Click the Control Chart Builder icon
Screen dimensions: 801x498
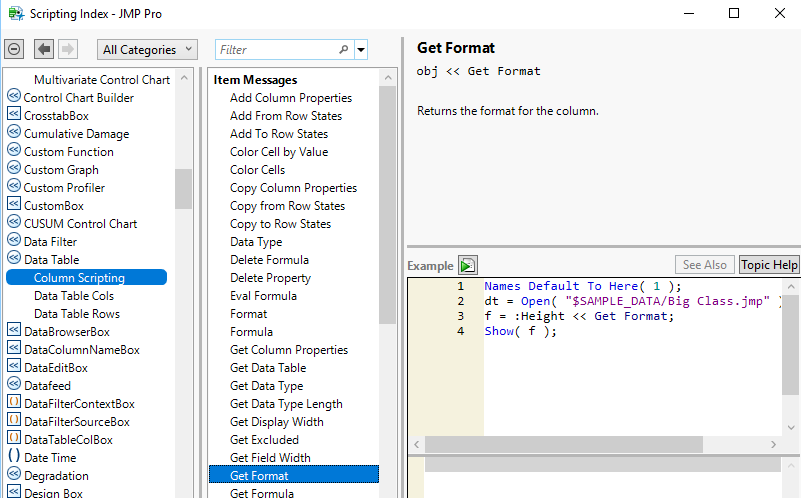[x=14, y=96]
